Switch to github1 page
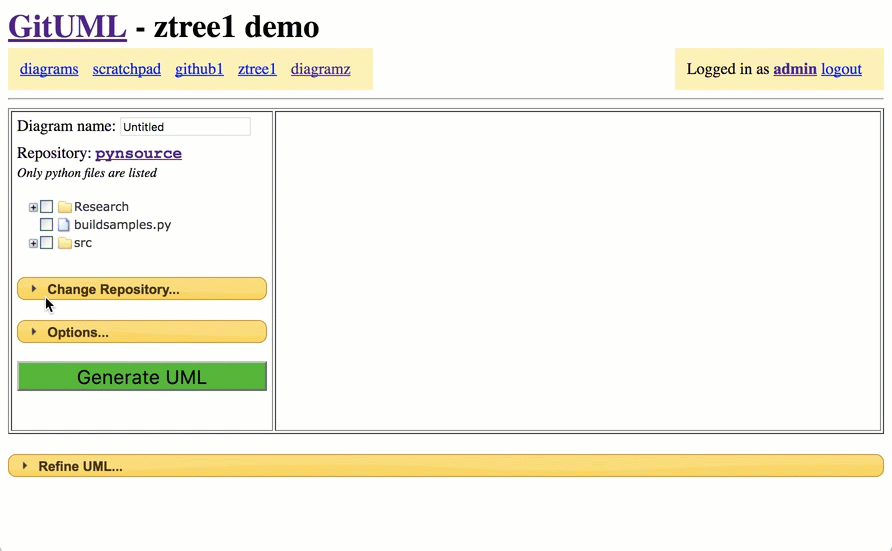Image resolution: width=892 pixels, height=551 pixels. point(199,69)
